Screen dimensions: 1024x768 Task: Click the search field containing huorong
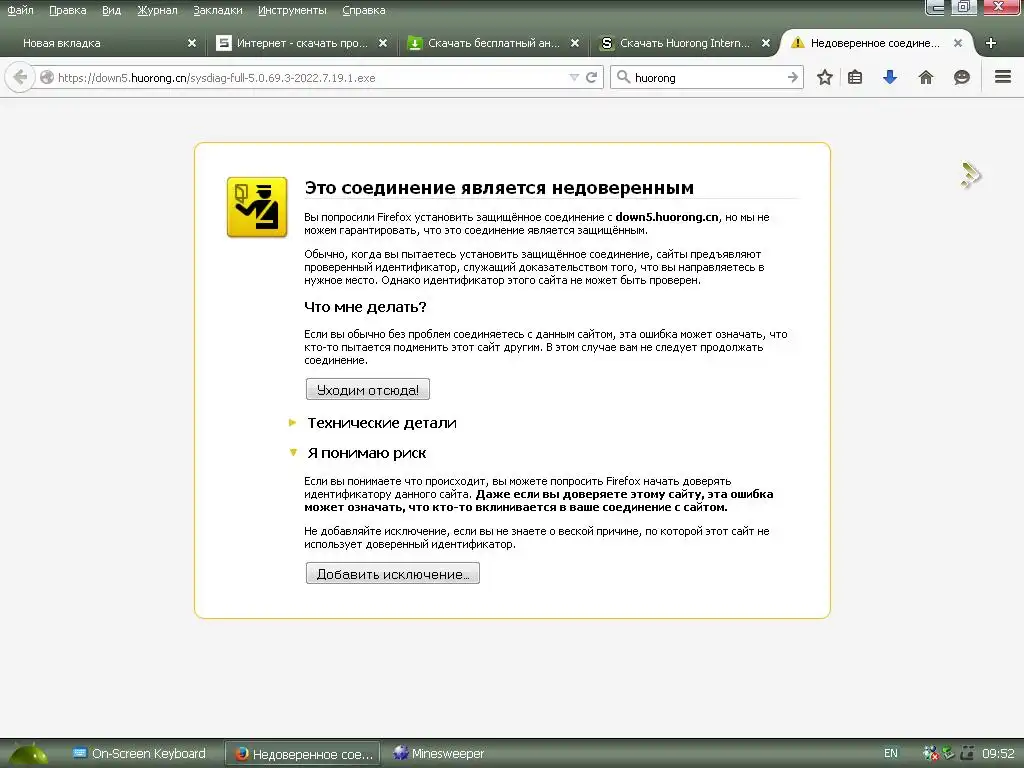pos(709,78)
